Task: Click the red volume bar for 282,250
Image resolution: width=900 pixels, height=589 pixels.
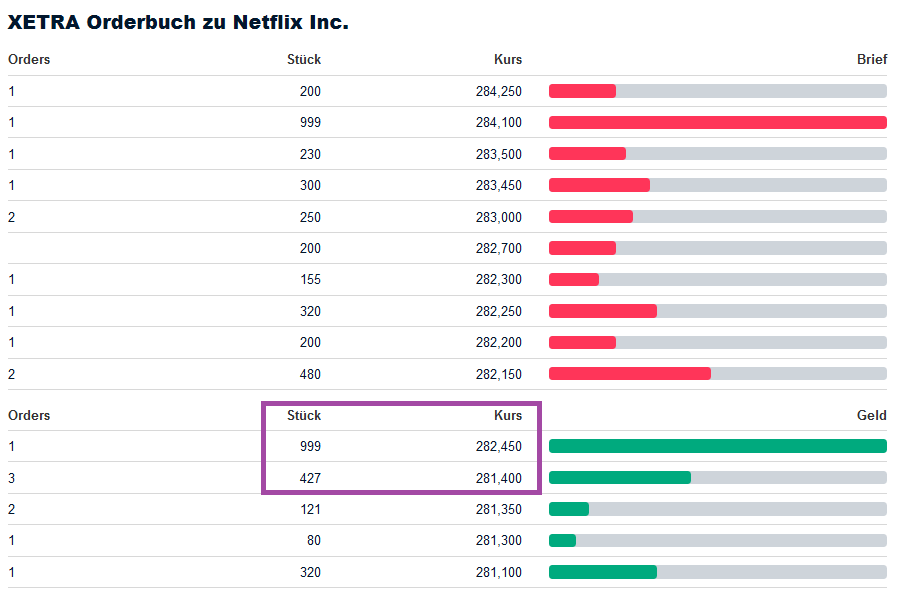Action: tap(603, 311)
